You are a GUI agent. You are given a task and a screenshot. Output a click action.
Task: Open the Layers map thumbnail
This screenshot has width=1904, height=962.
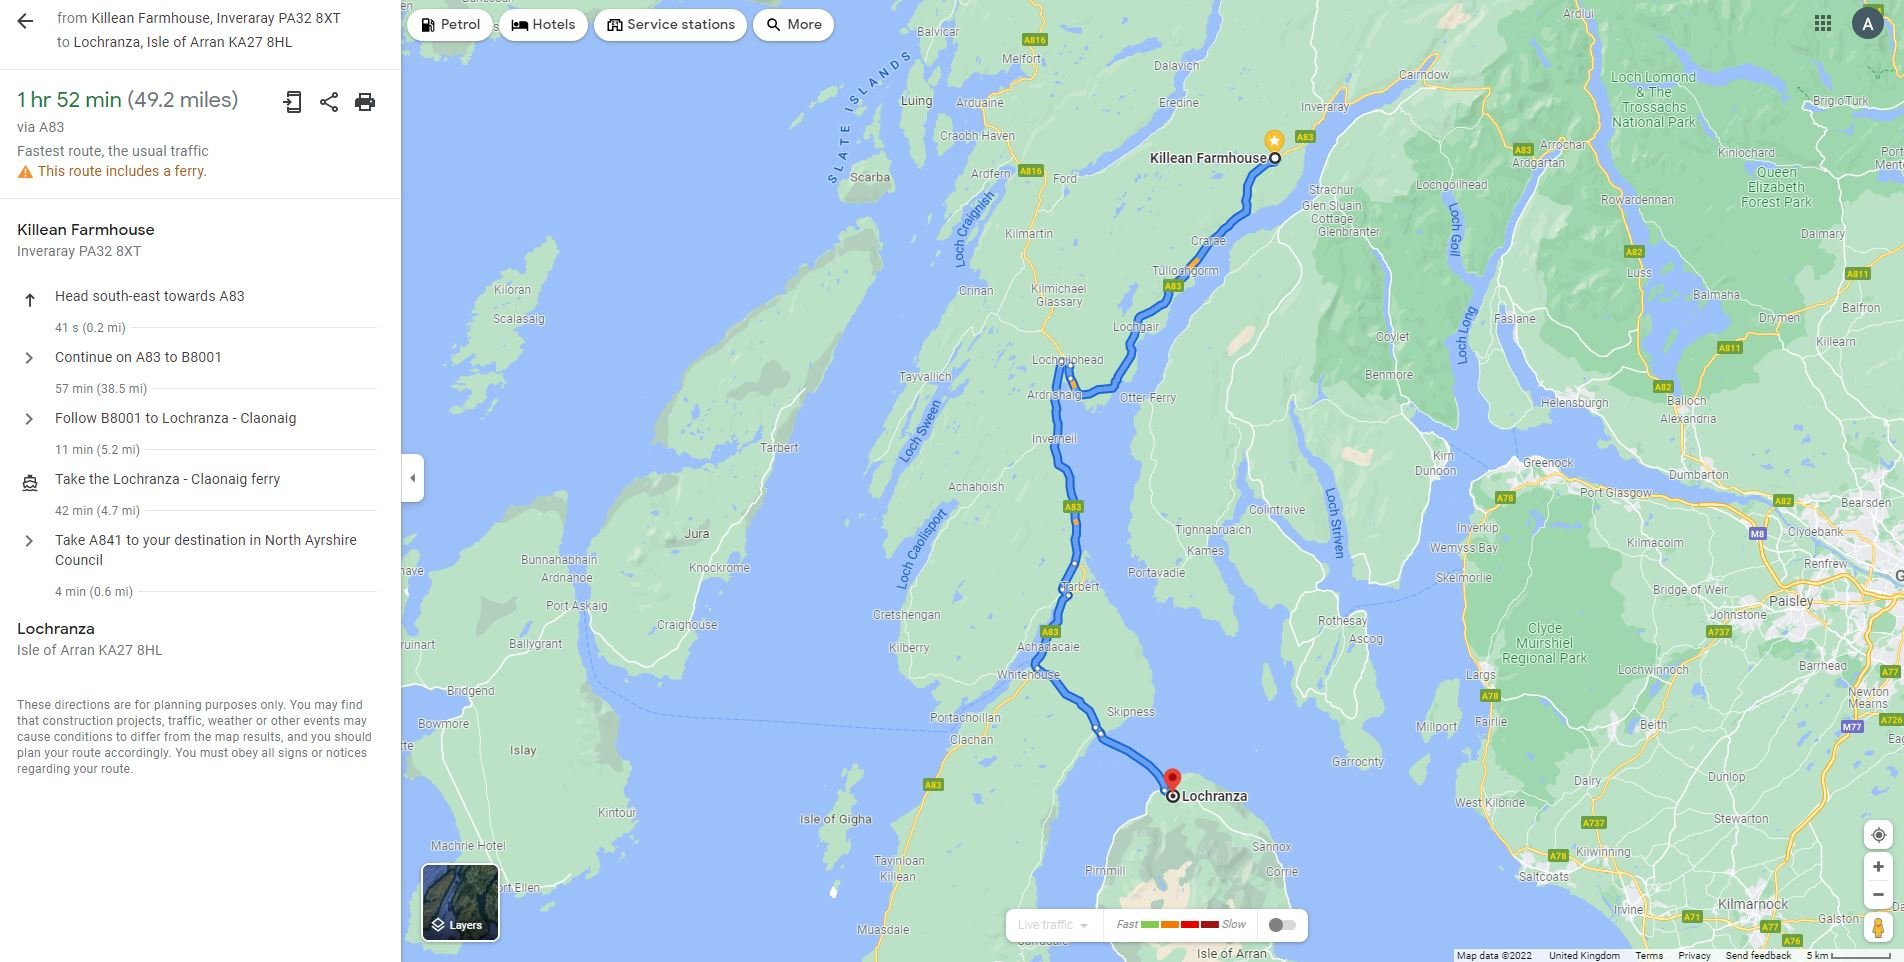coord(460,902)
